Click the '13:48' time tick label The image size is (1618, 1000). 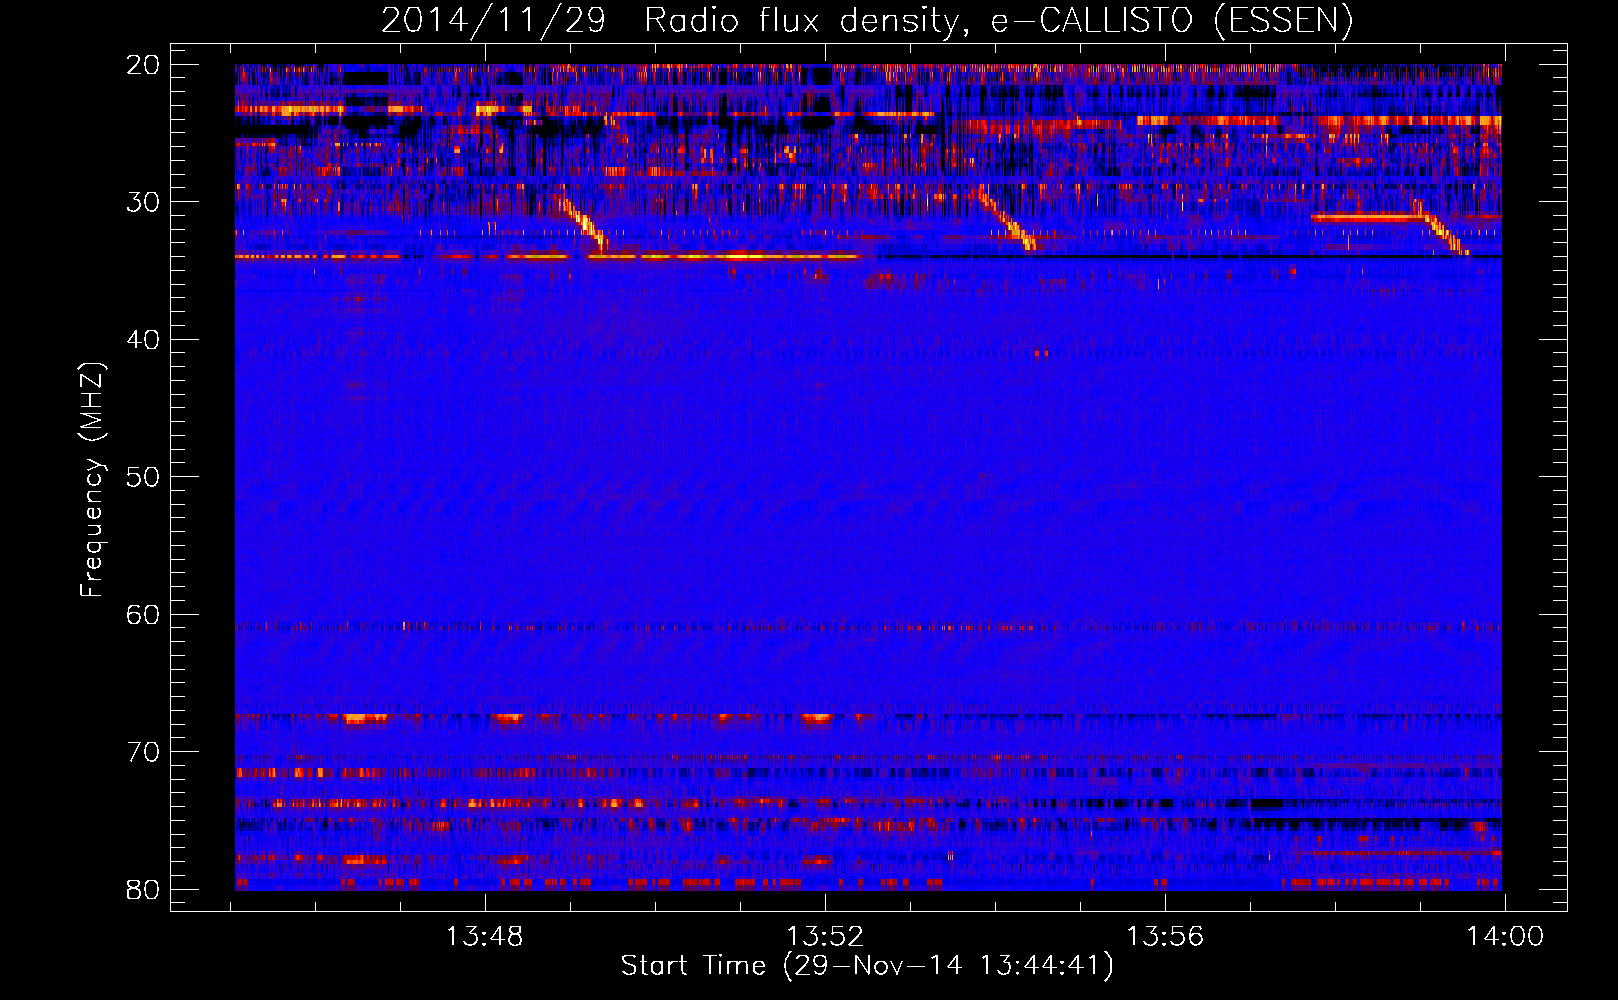[485, 937]
